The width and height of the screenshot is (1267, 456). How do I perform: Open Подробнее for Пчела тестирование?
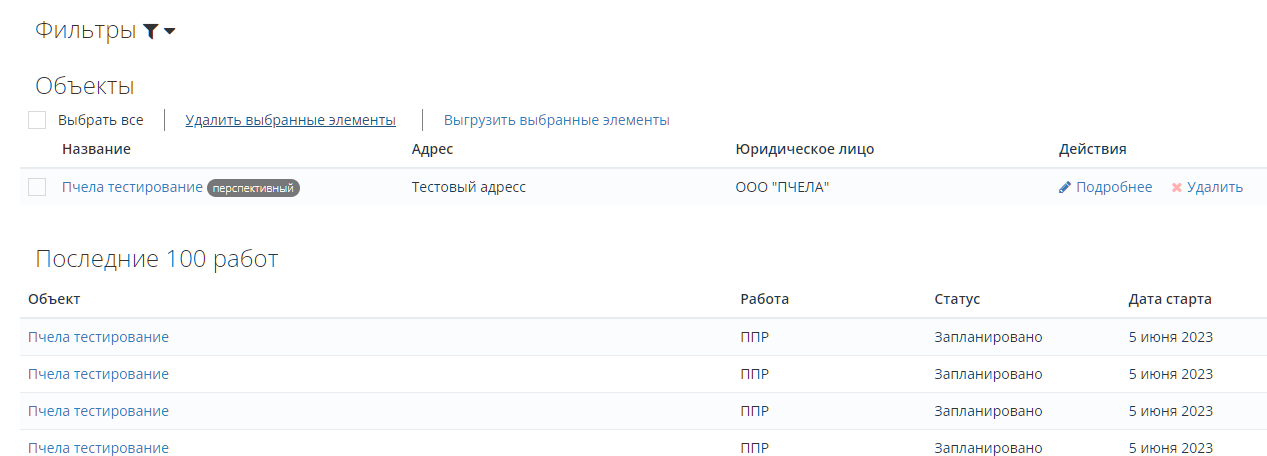pyautogui.click(x=1114, y=187)
